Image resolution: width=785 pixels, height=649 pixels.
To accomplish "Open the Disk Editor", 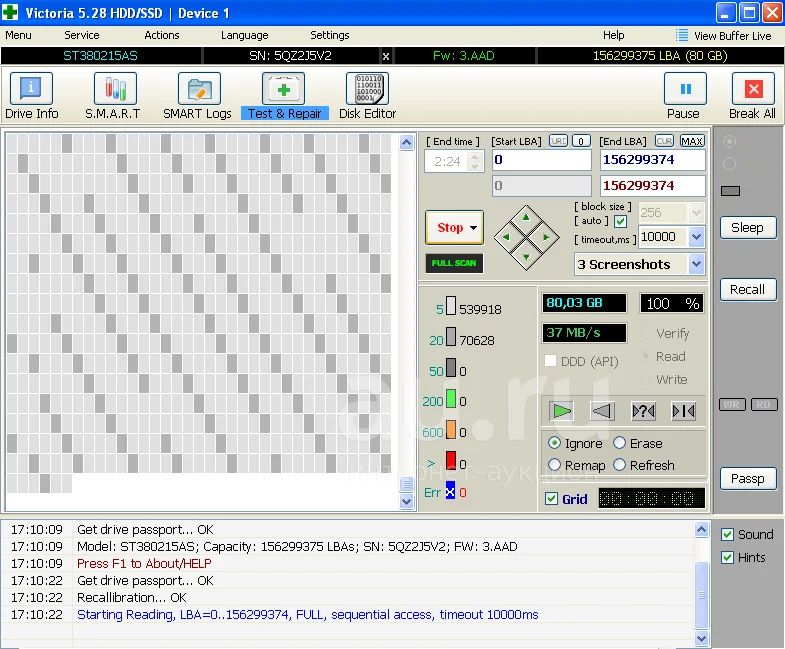I will click(367, 96).
